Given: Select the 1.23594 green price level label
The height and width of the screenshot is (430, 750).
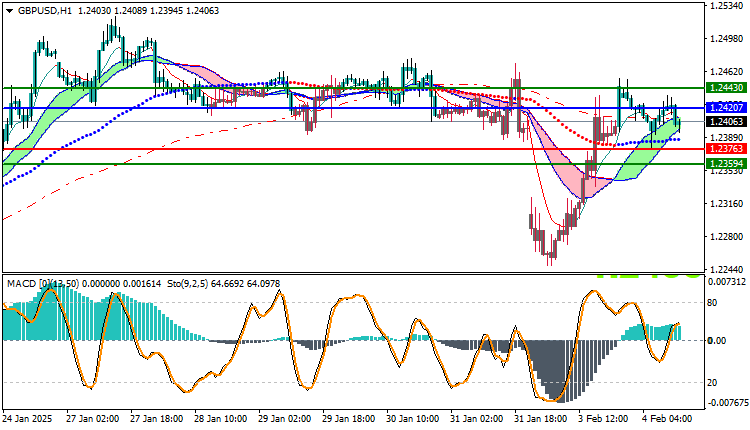Looking at the screenshot, I should 726,164.
